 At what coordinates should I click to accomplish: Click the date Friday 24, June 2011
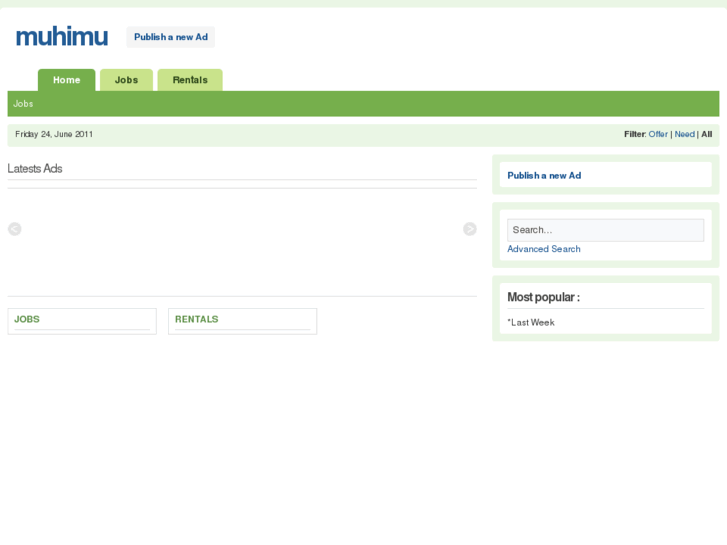[x=54, y=134]
